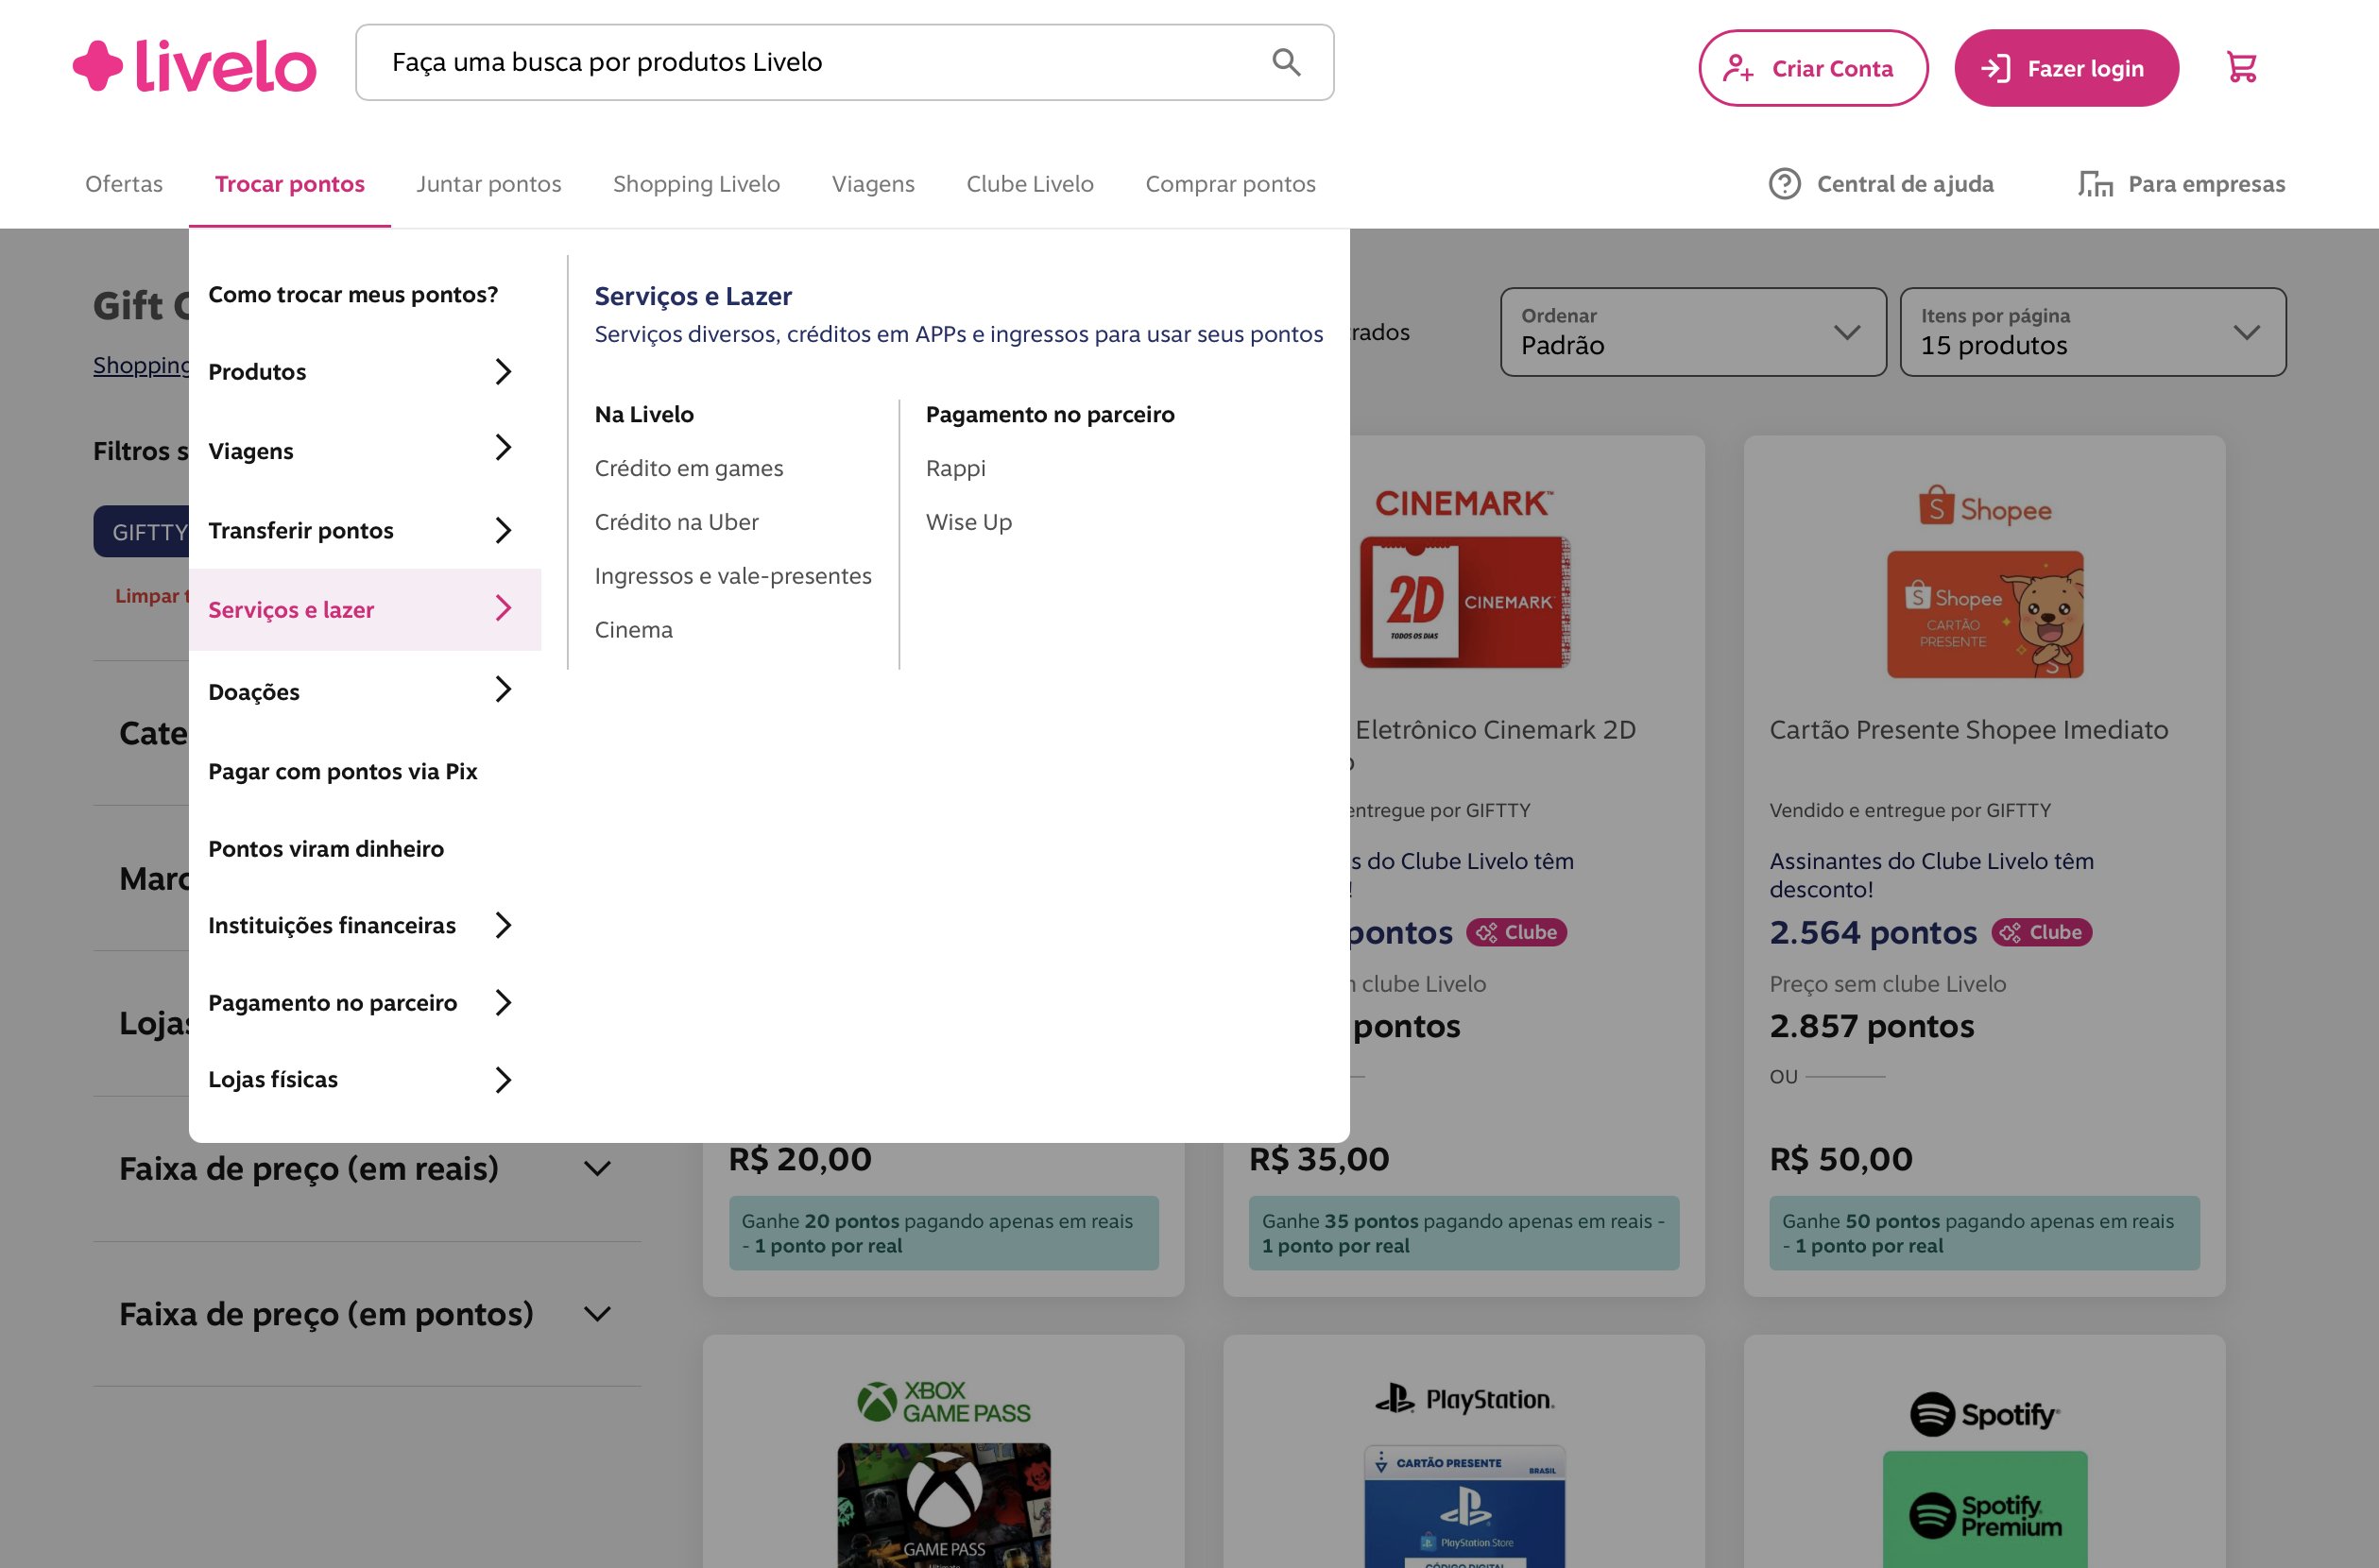Click the Xbox Game Pass logo

943,1401
